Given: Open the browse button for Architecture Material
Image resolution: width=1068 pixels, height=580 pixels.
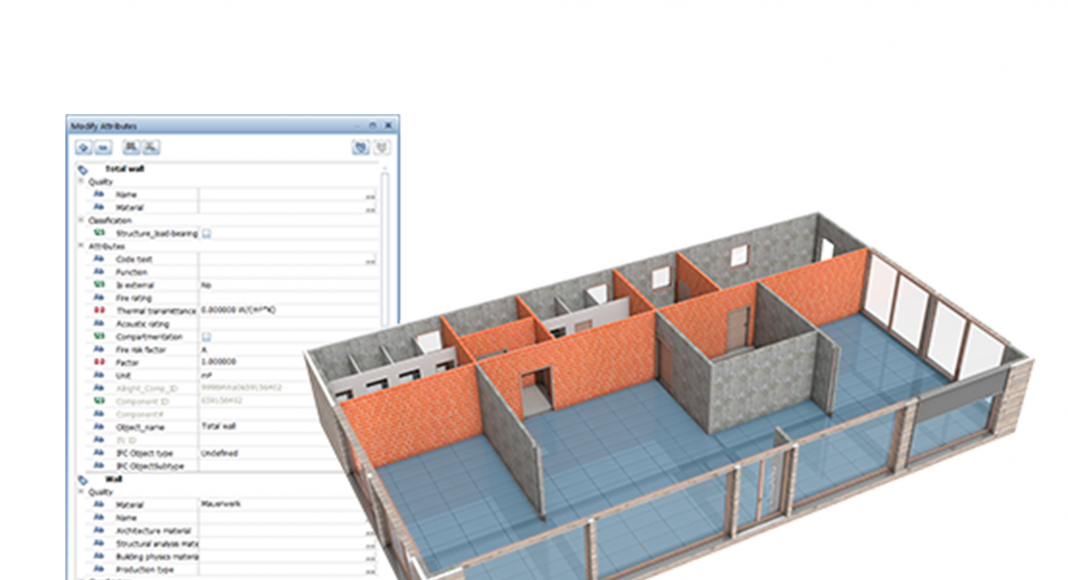Looking at the screenshot, I should pyautogui.click(x=370, y=531).
